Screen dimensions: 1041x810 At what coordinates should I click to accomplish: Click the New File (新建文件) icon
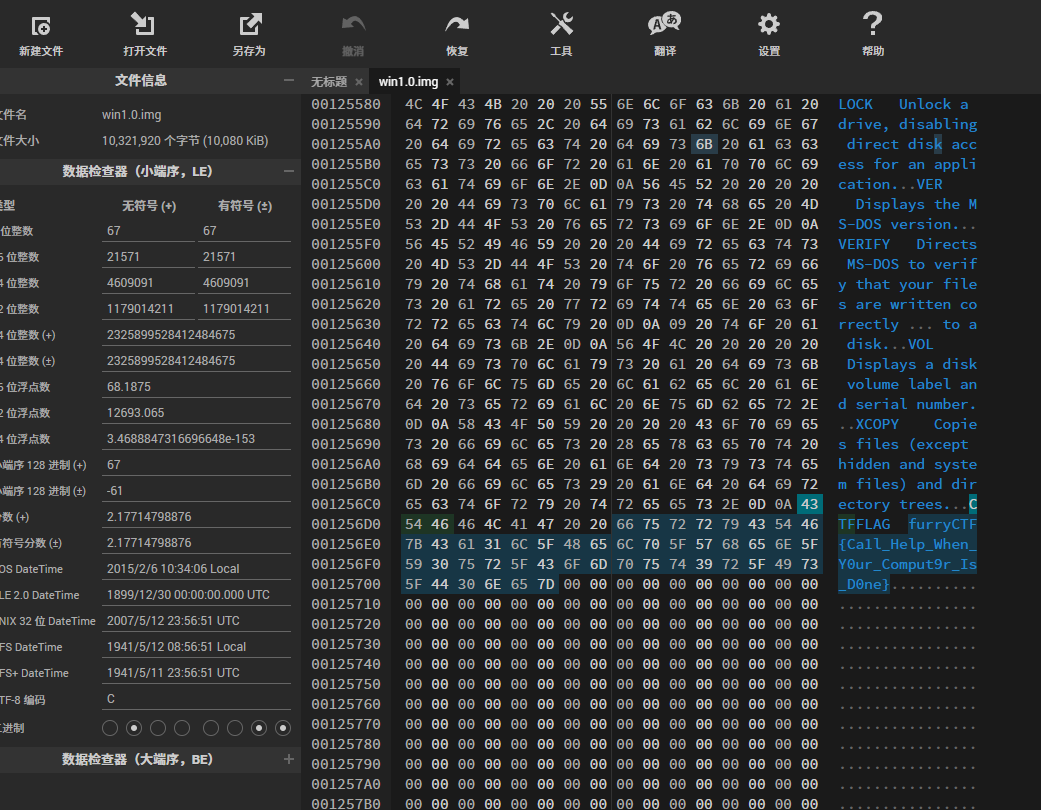coord(41,26)
